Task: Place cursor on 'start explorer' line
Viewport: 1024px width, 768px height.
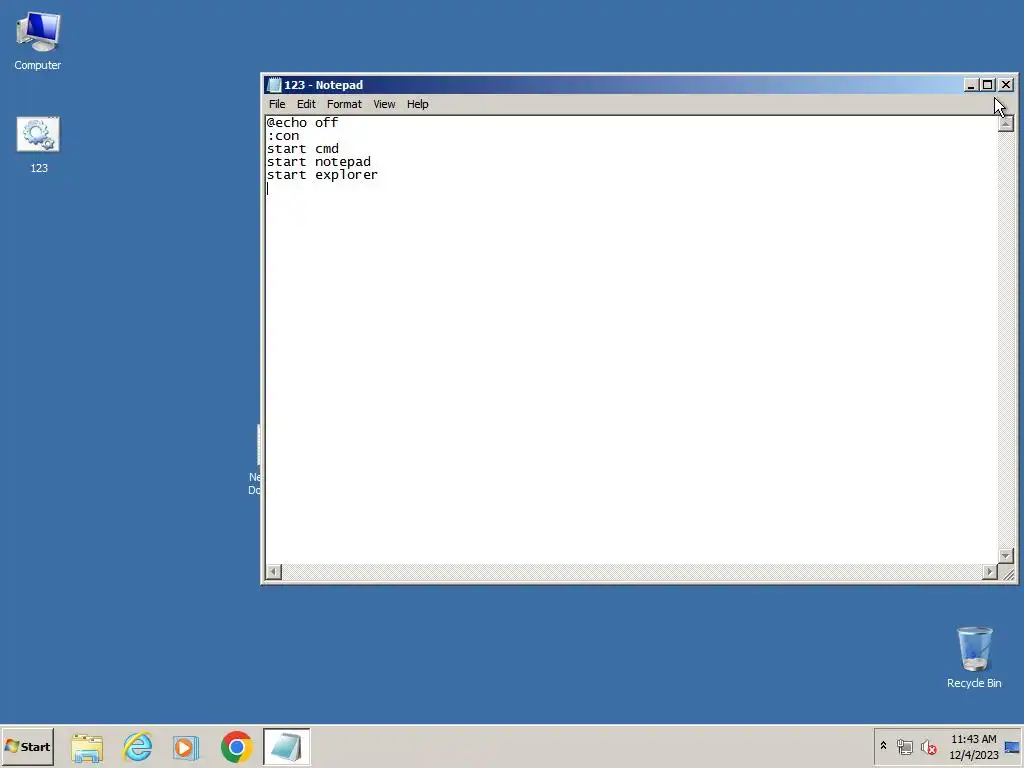Action: (322, 175)
